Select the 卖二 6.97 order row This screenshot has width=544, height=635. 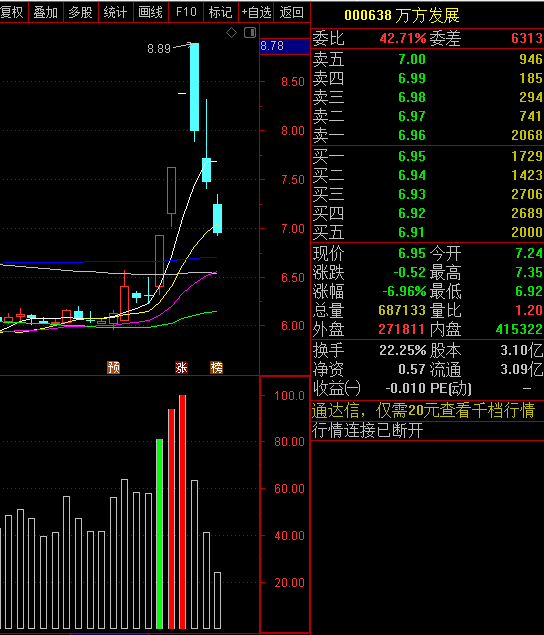[x=427, y=116]
